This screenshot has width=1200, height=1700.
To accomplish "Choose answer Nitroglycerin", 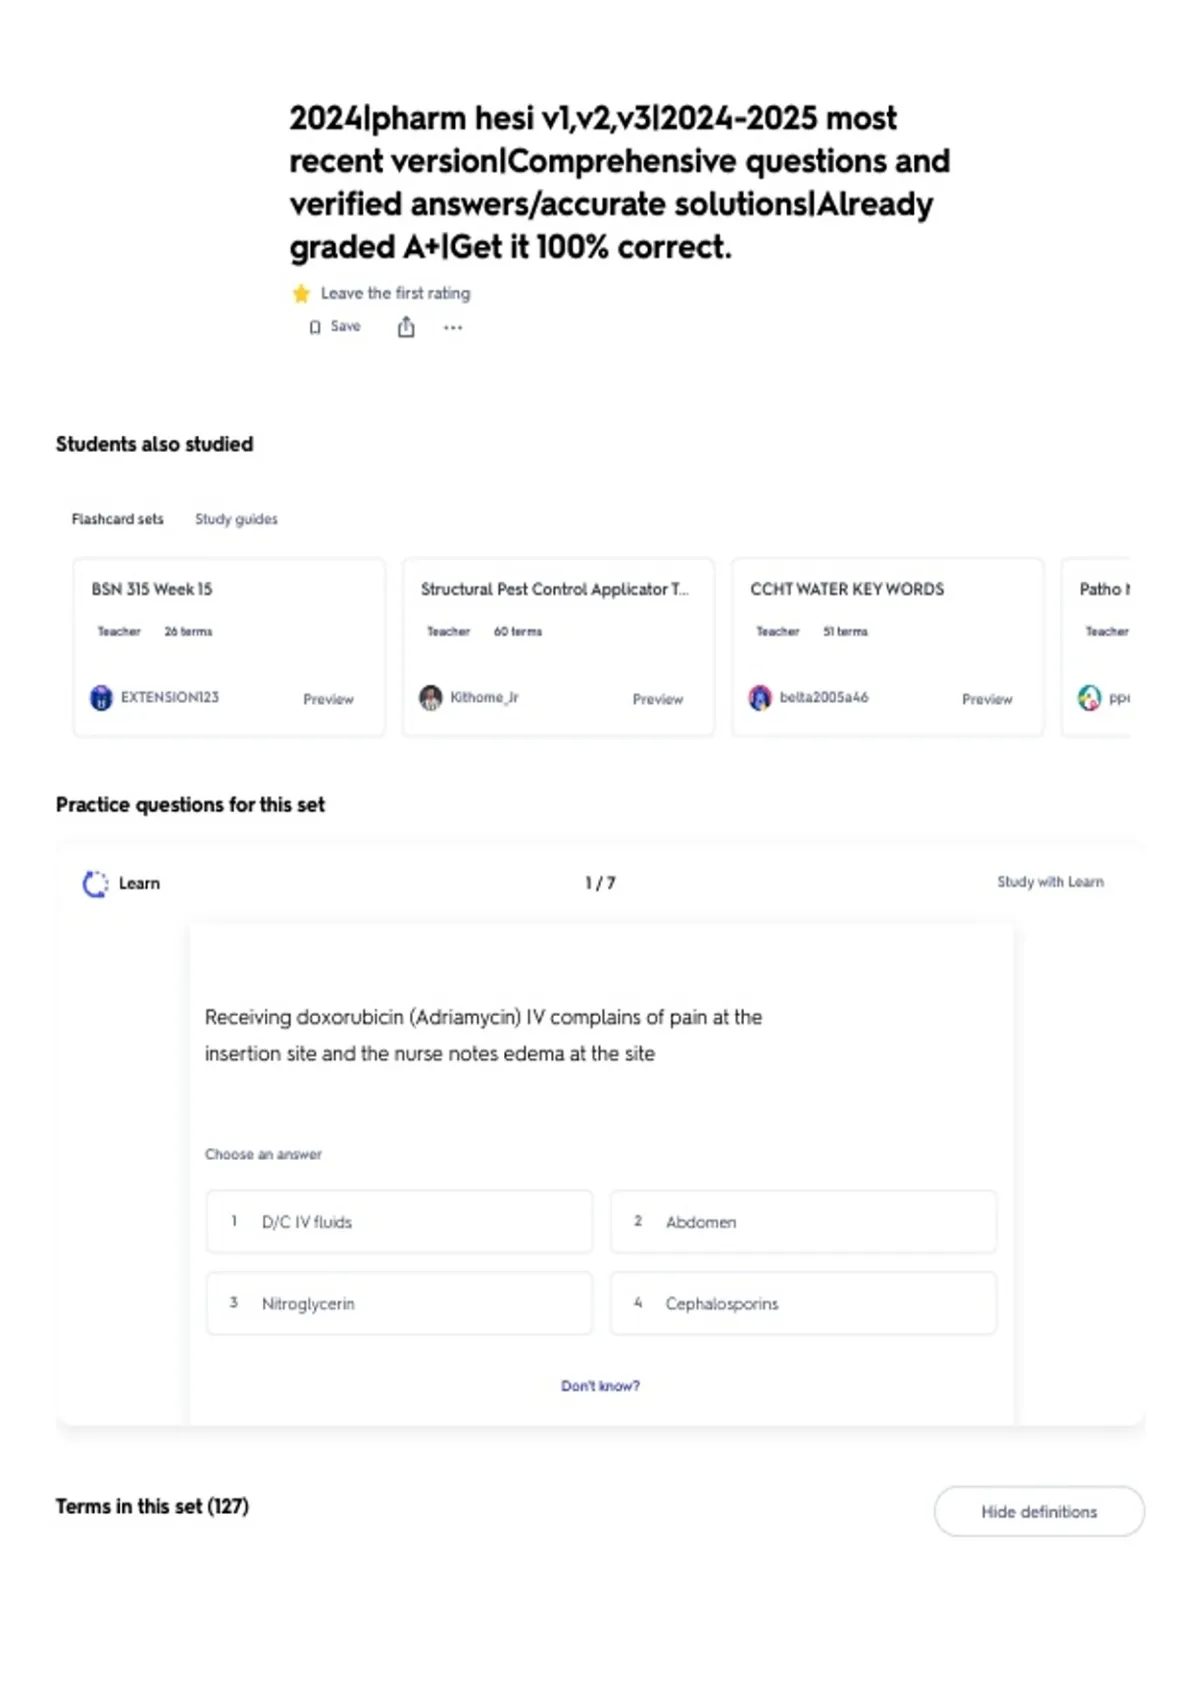I will [x=399, y=1303].
